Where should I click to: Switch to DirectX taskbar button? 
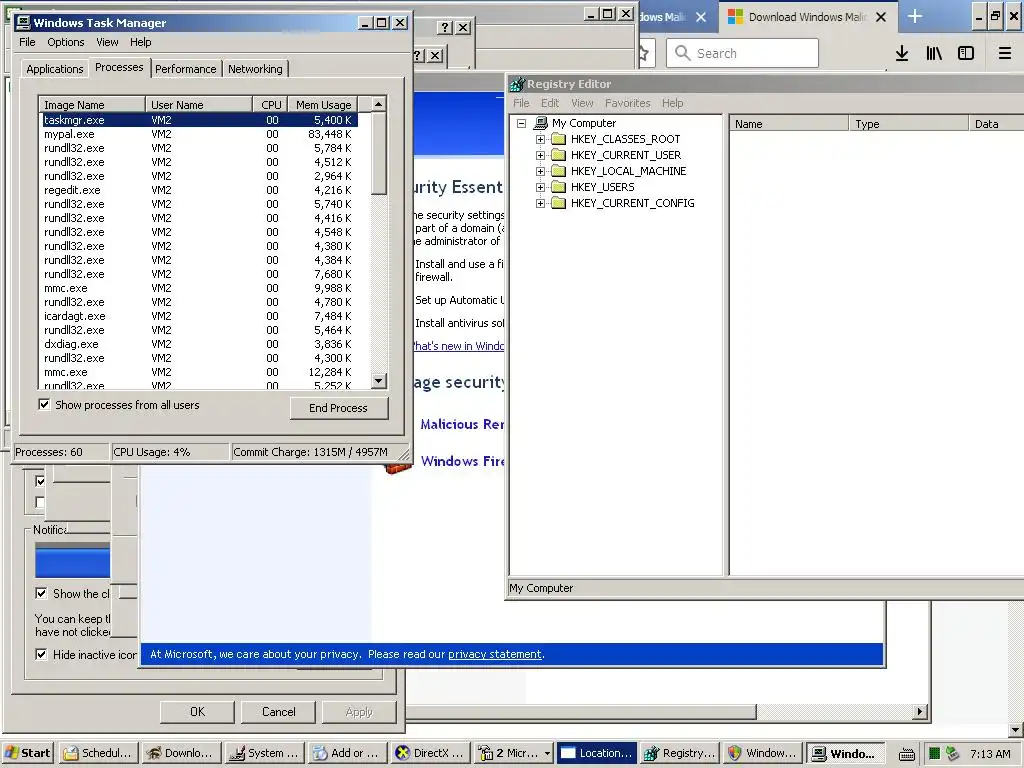431,753
